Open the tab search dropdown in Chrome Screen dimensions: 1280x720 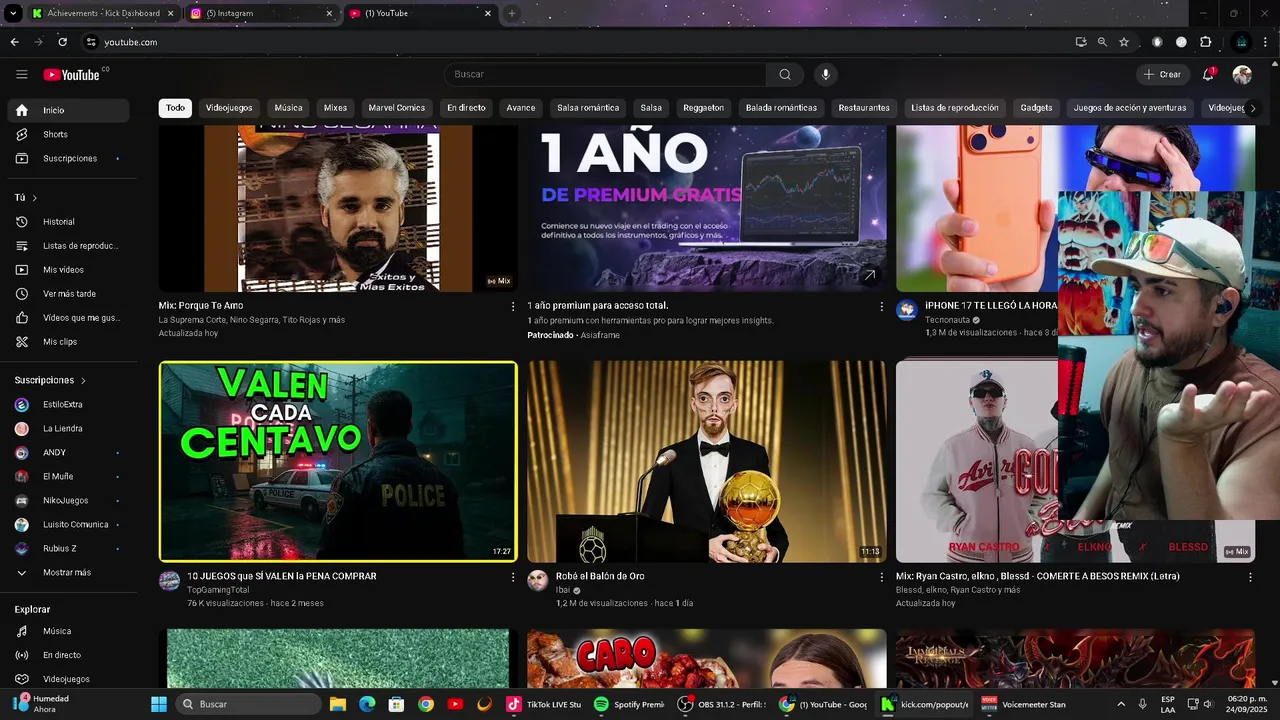point(13,14)
